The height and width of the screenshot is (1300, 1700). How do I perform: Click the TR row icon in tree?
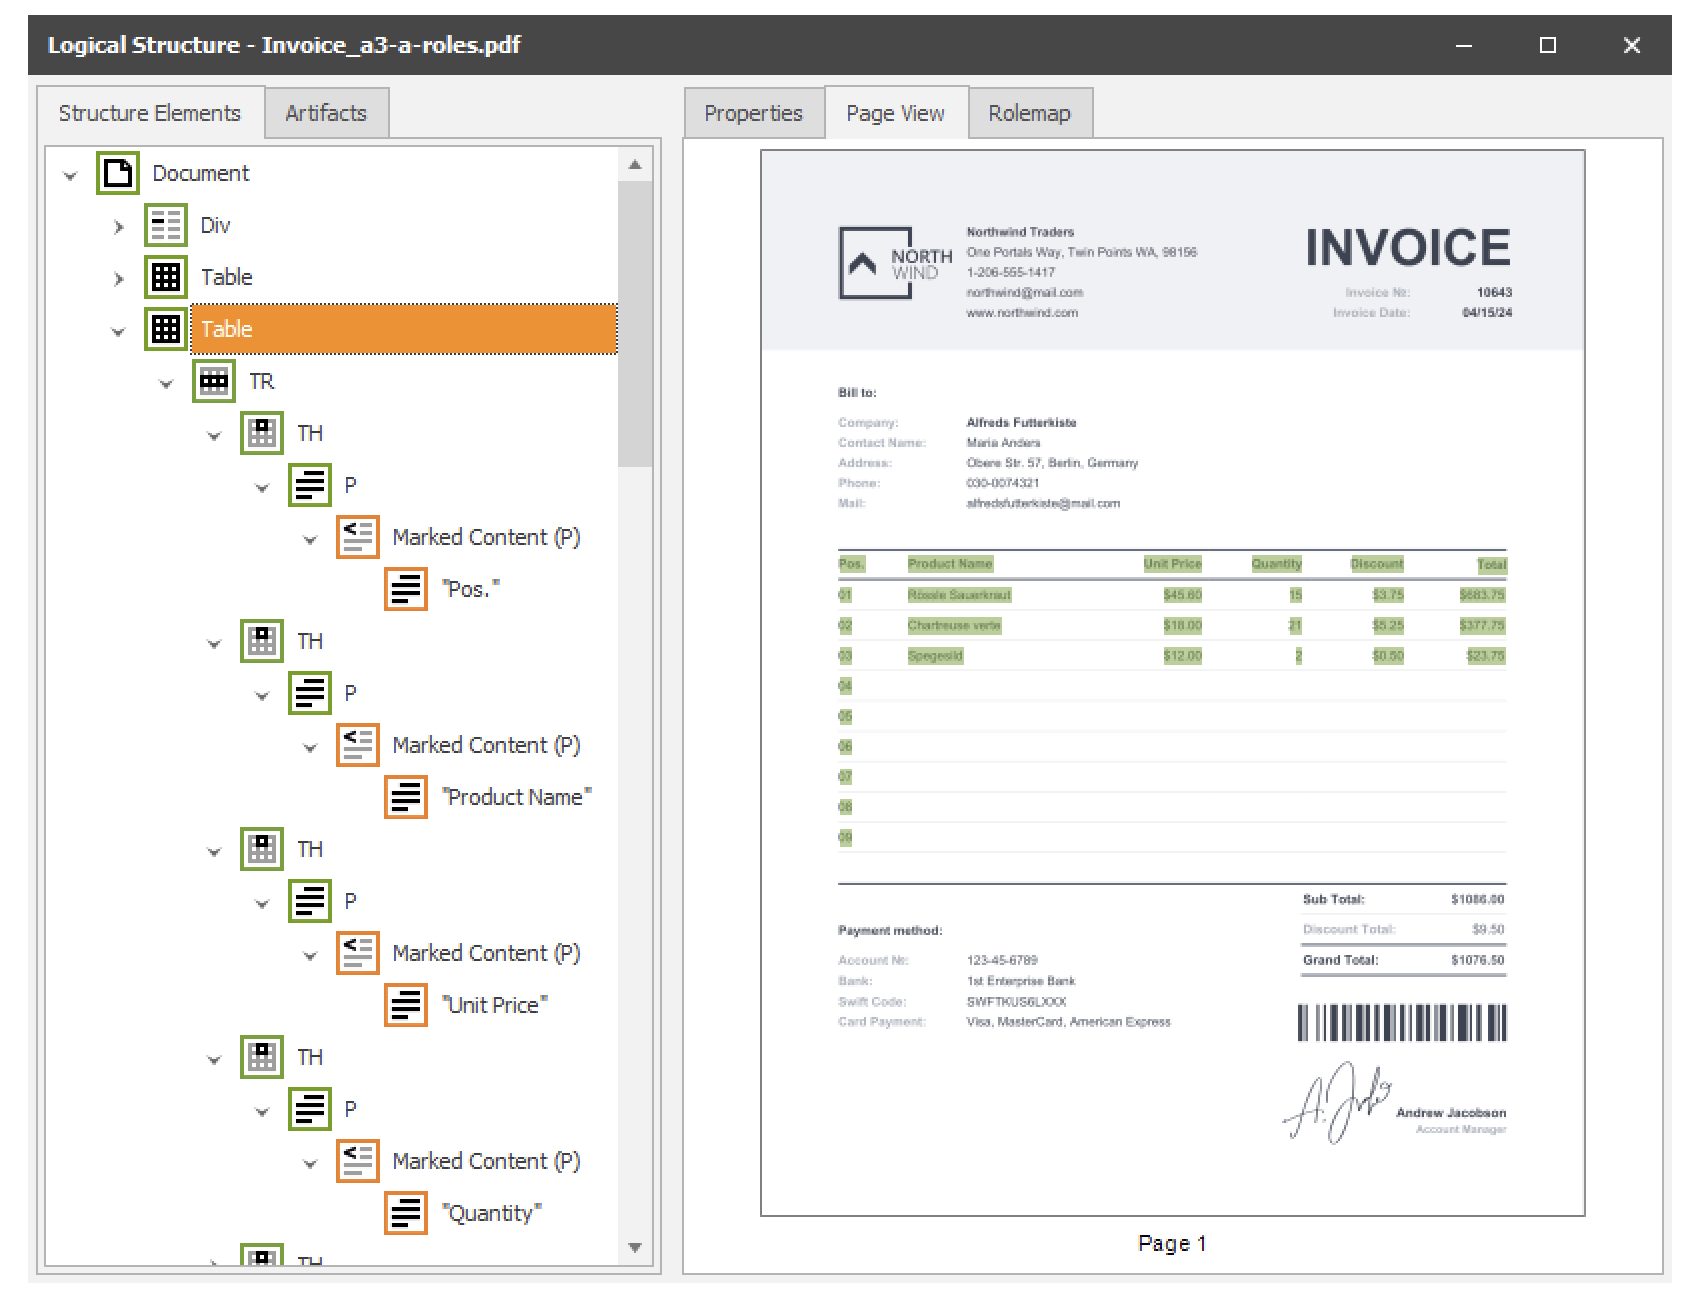click(x=214, y=381)
